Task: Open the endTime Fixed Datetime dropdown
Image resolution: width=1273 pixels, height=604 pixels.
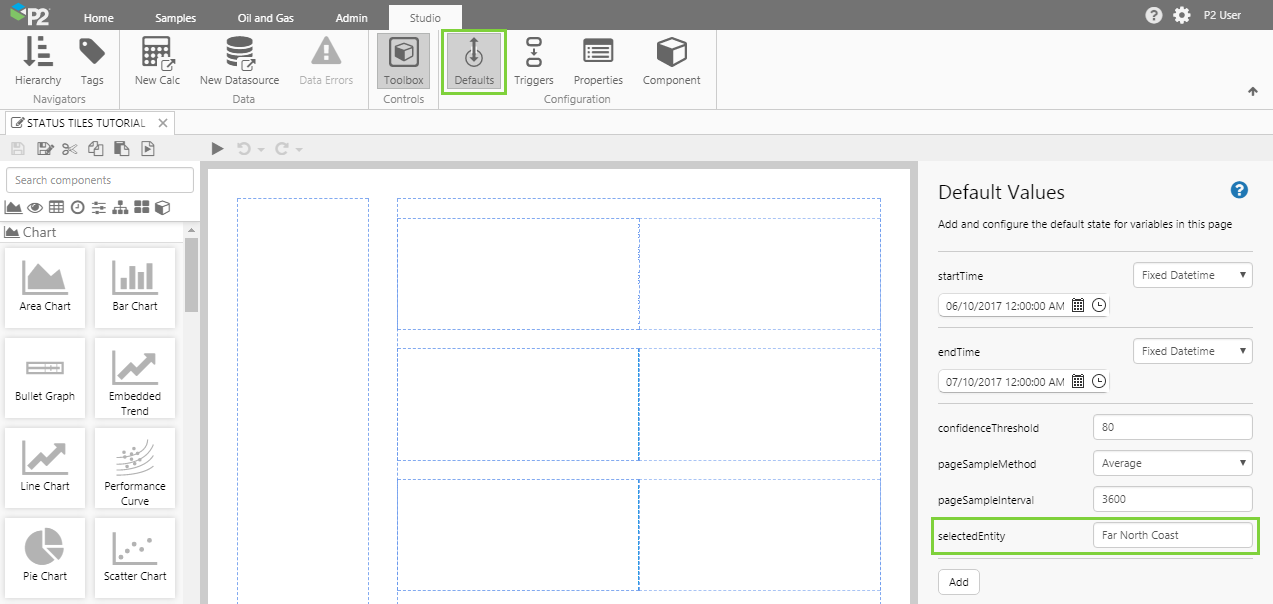Action: pyautogui.click(x=1192, y=351)
